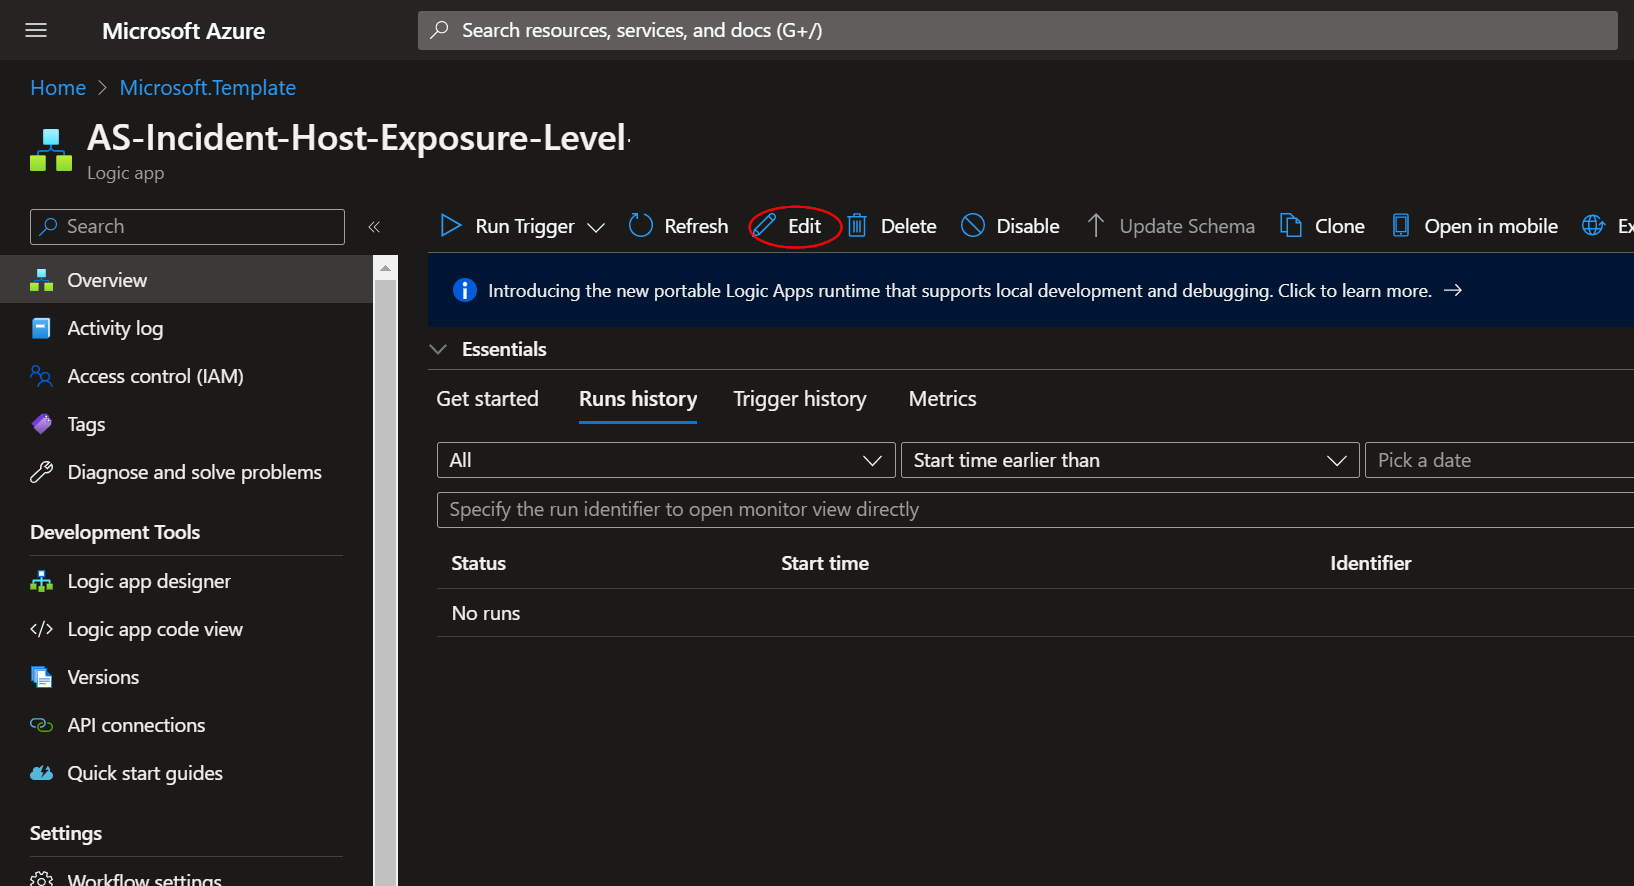Expand Run Trigger dropdown arrow
The image size is (1634, 886).
tap(596, 227)
